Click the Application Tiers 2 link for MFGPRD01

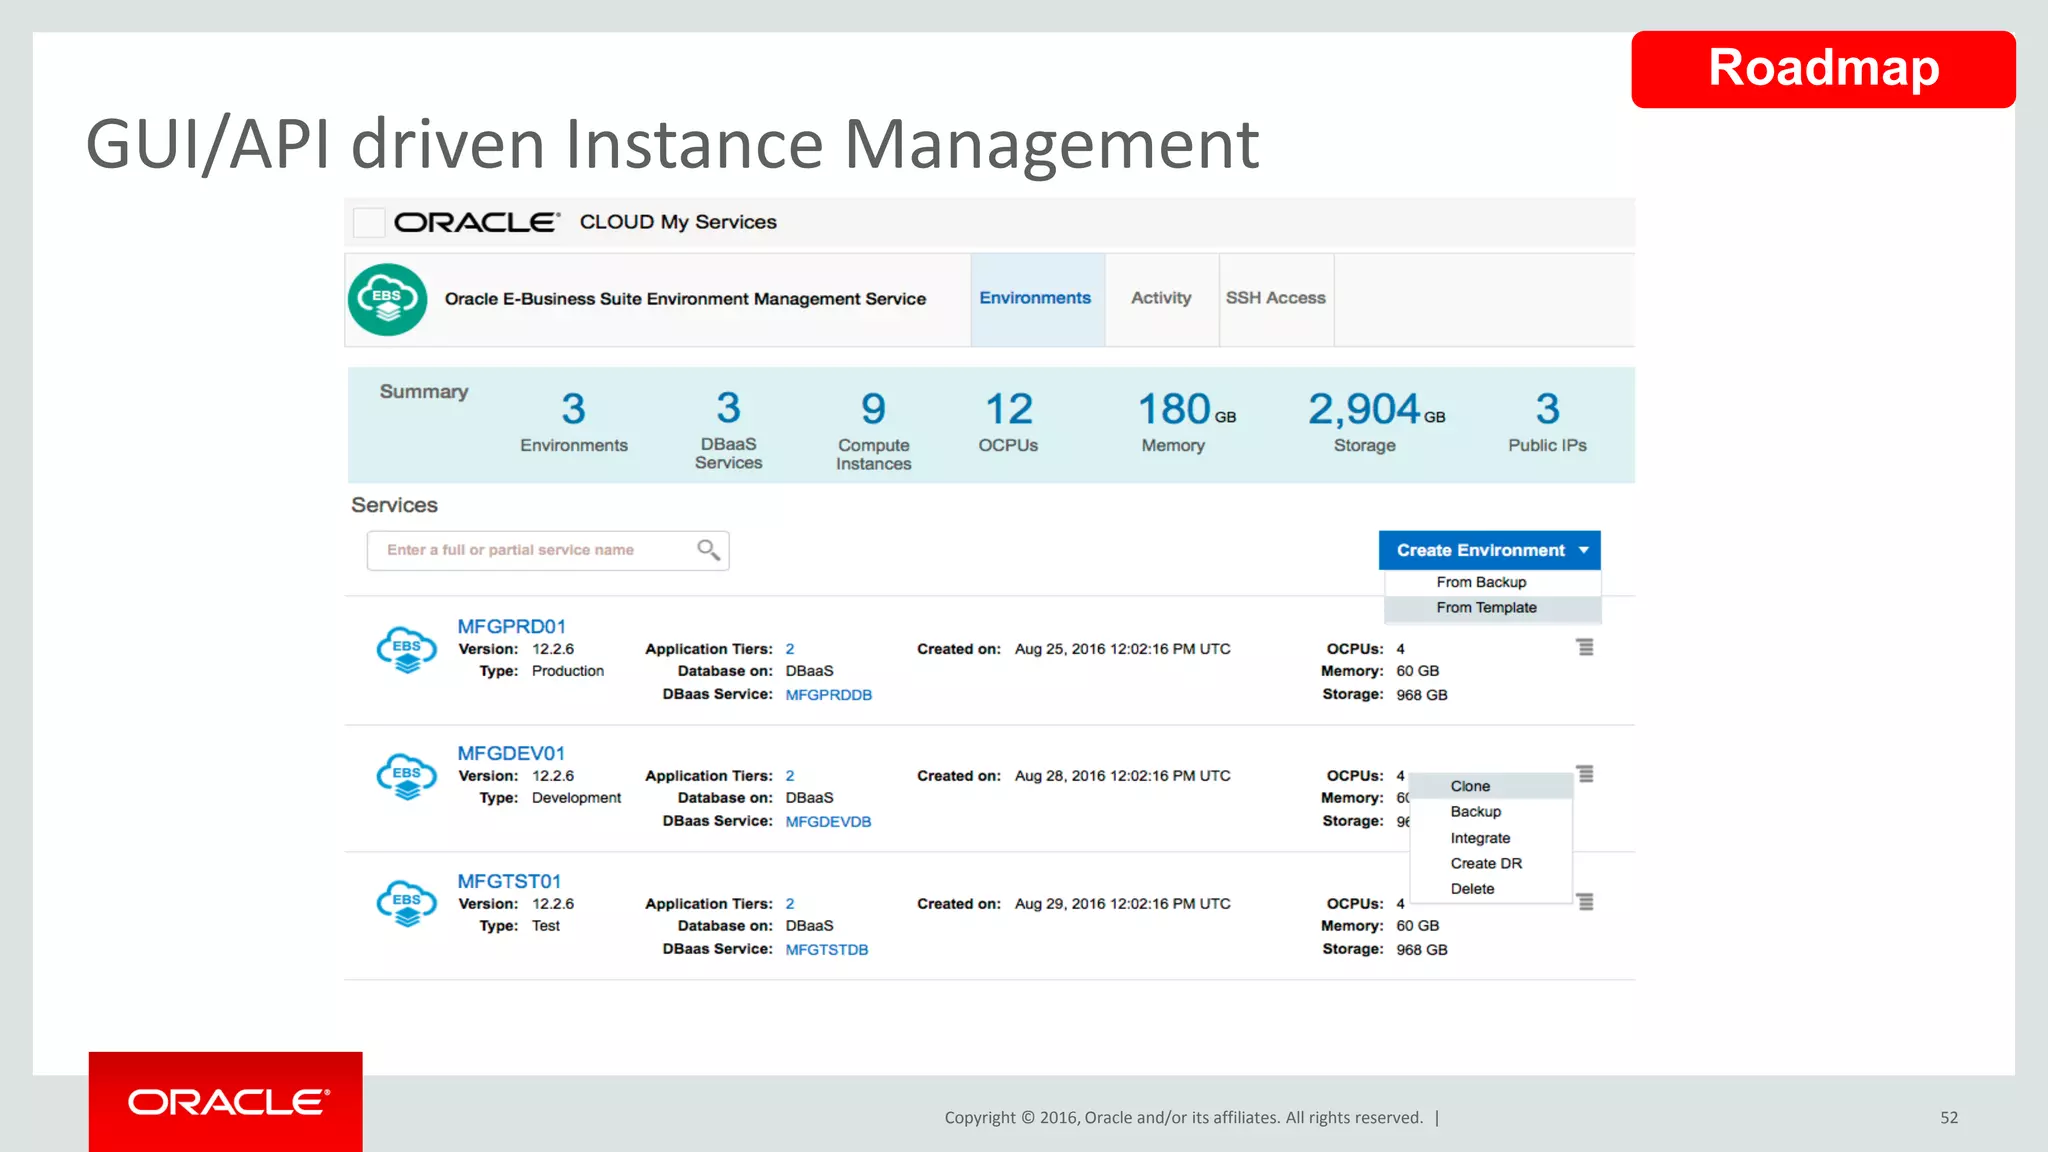(790, 649)
